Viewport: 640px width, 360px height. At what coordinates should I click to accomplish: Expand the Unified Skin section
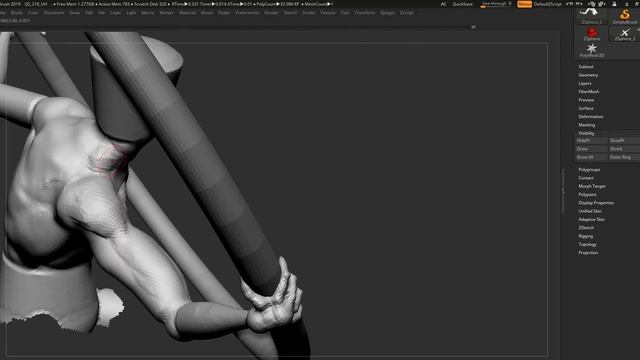tap(590, 211)
